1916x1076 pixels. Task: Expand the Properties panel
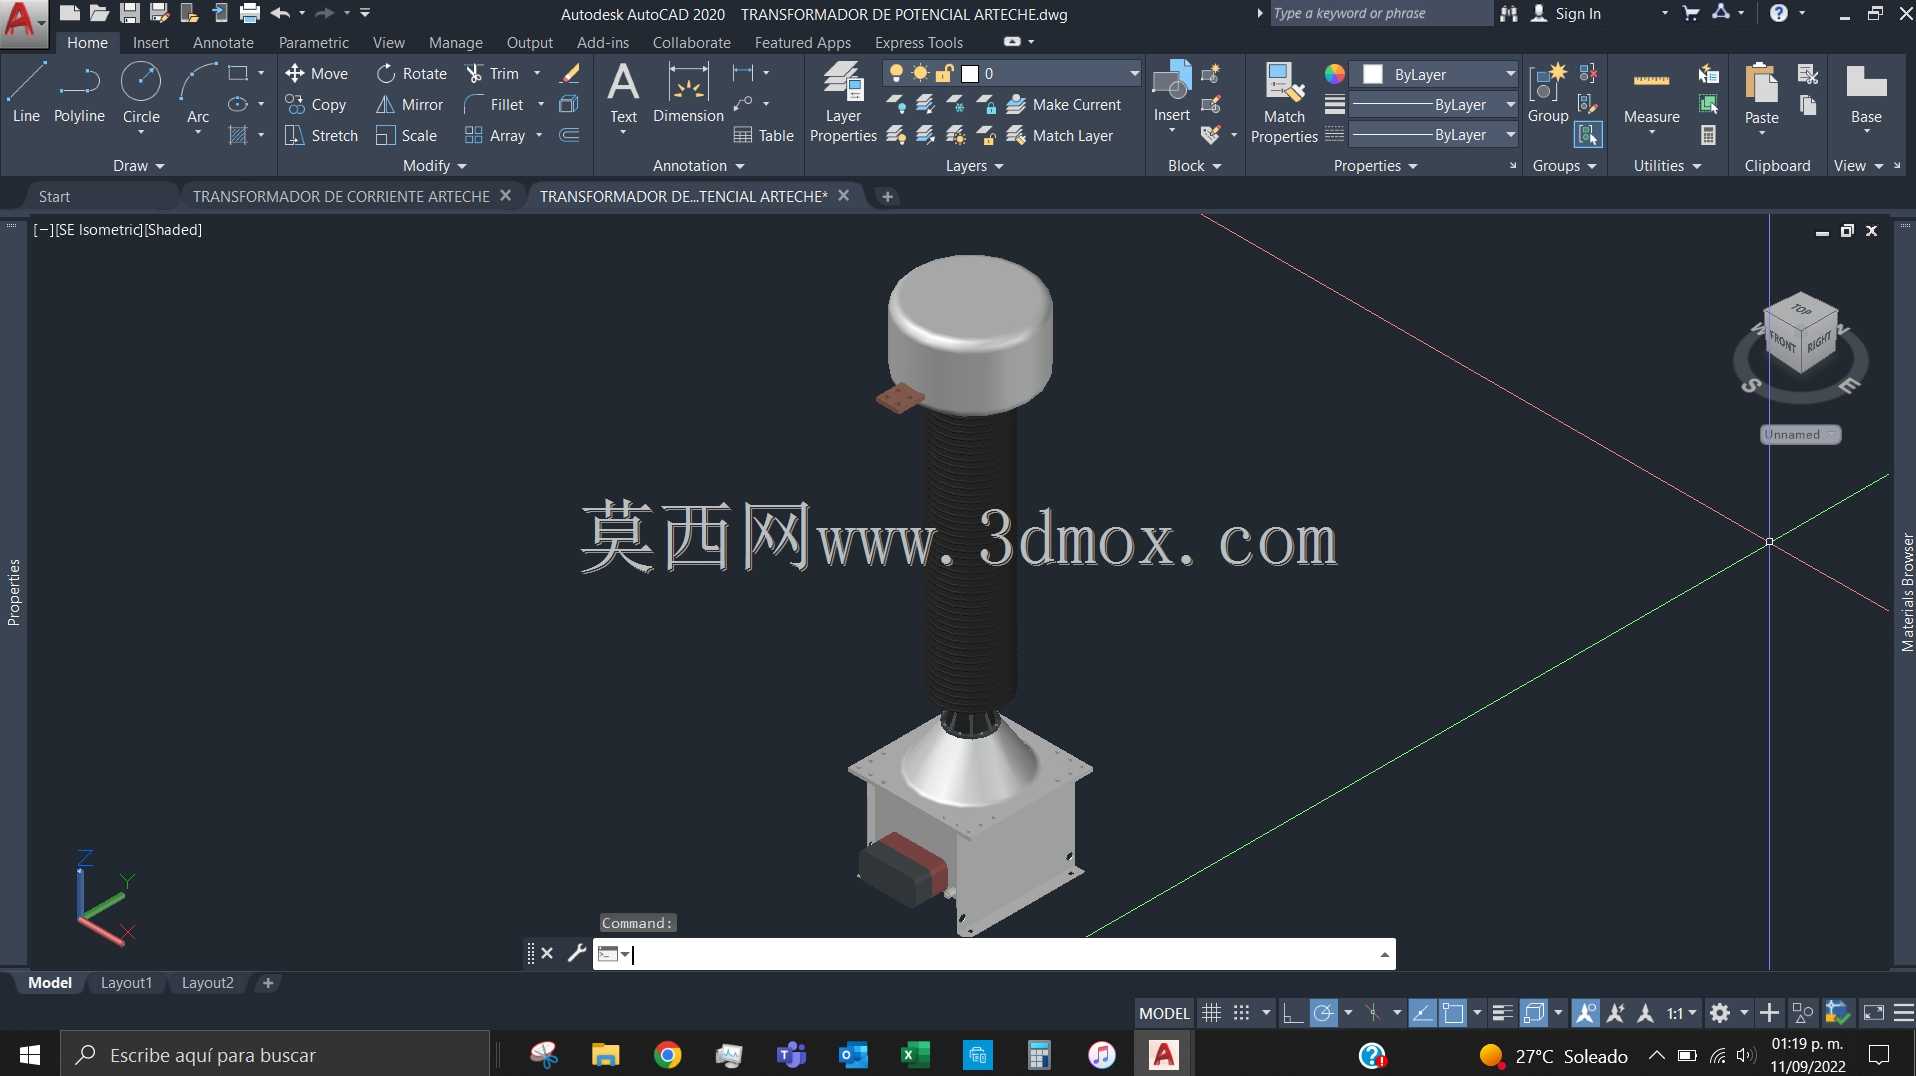pyautogui.click(x=1375, y=166)
